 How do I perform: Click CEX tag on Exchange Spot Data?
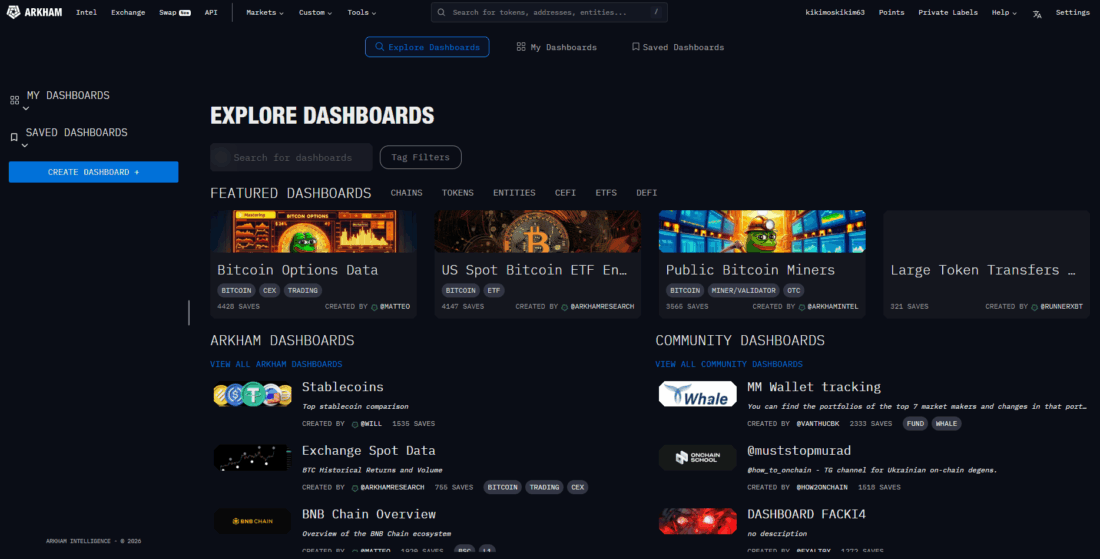pos(577,487)
